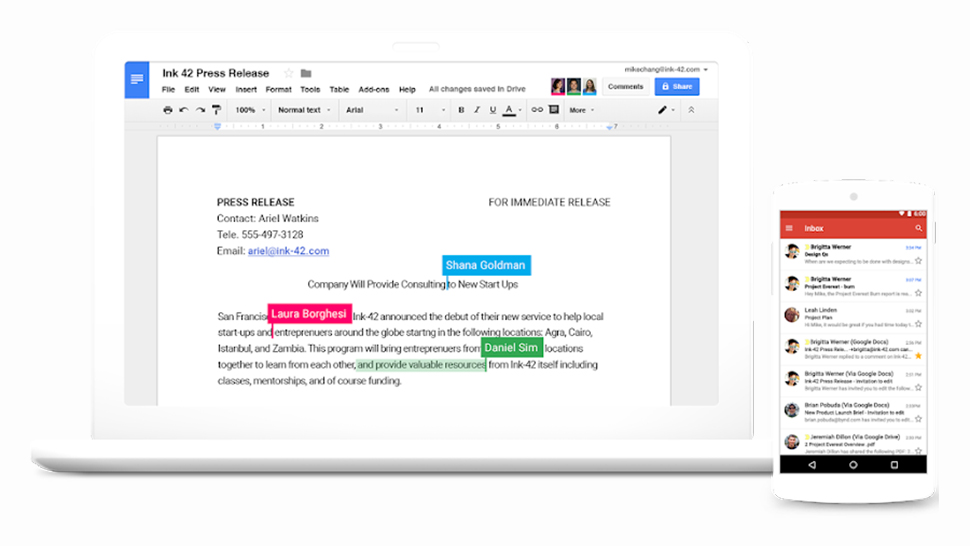The image size is (970, 546).
Task: Collapse the menus with the double chevron
Action: (x=691, y=110)
